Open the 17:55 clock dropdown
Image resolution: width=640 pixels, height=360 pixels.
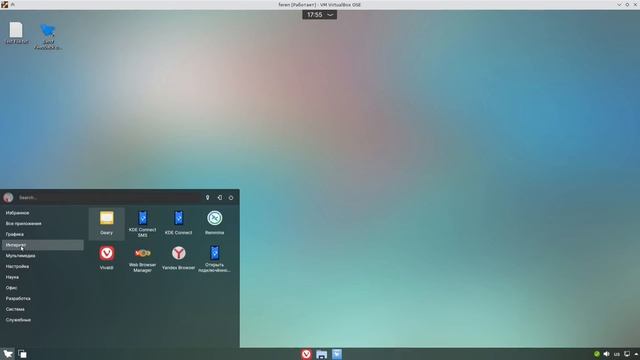pyautogui.click(x=320, y=15)
